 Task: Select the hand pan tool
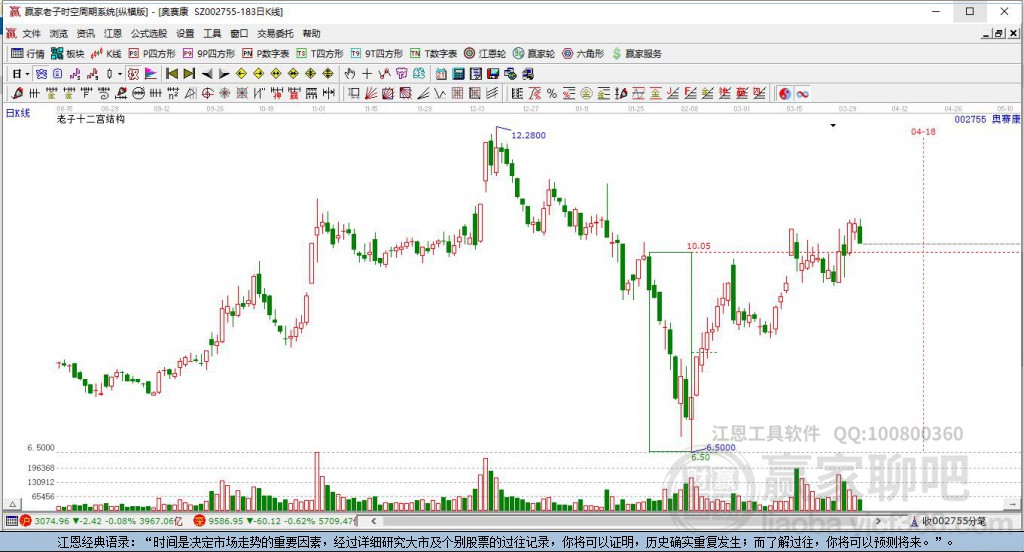pos(349,74)
